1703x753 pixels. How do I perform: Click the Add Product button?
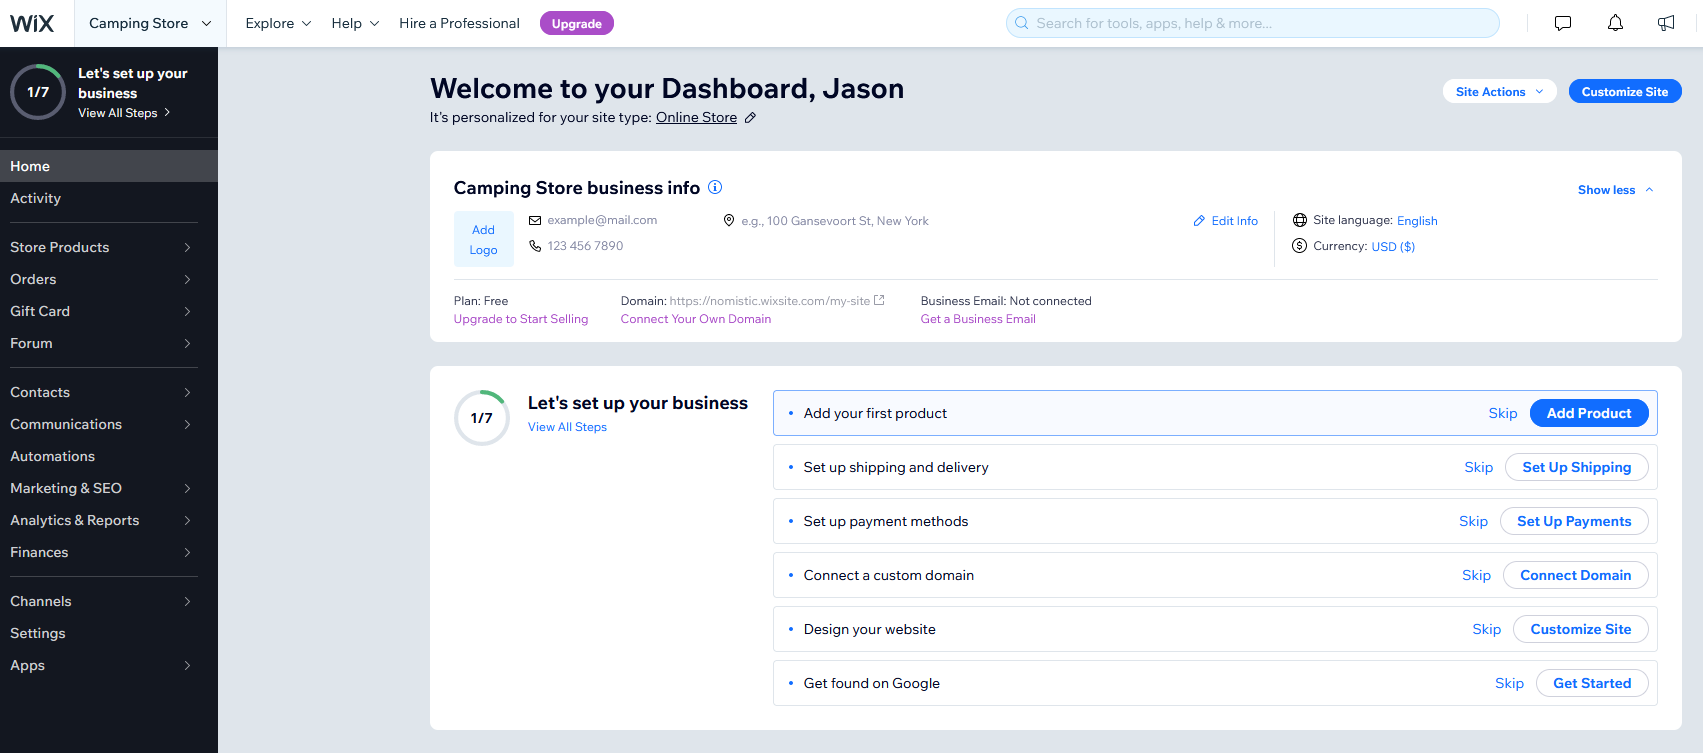(1589, 413)
